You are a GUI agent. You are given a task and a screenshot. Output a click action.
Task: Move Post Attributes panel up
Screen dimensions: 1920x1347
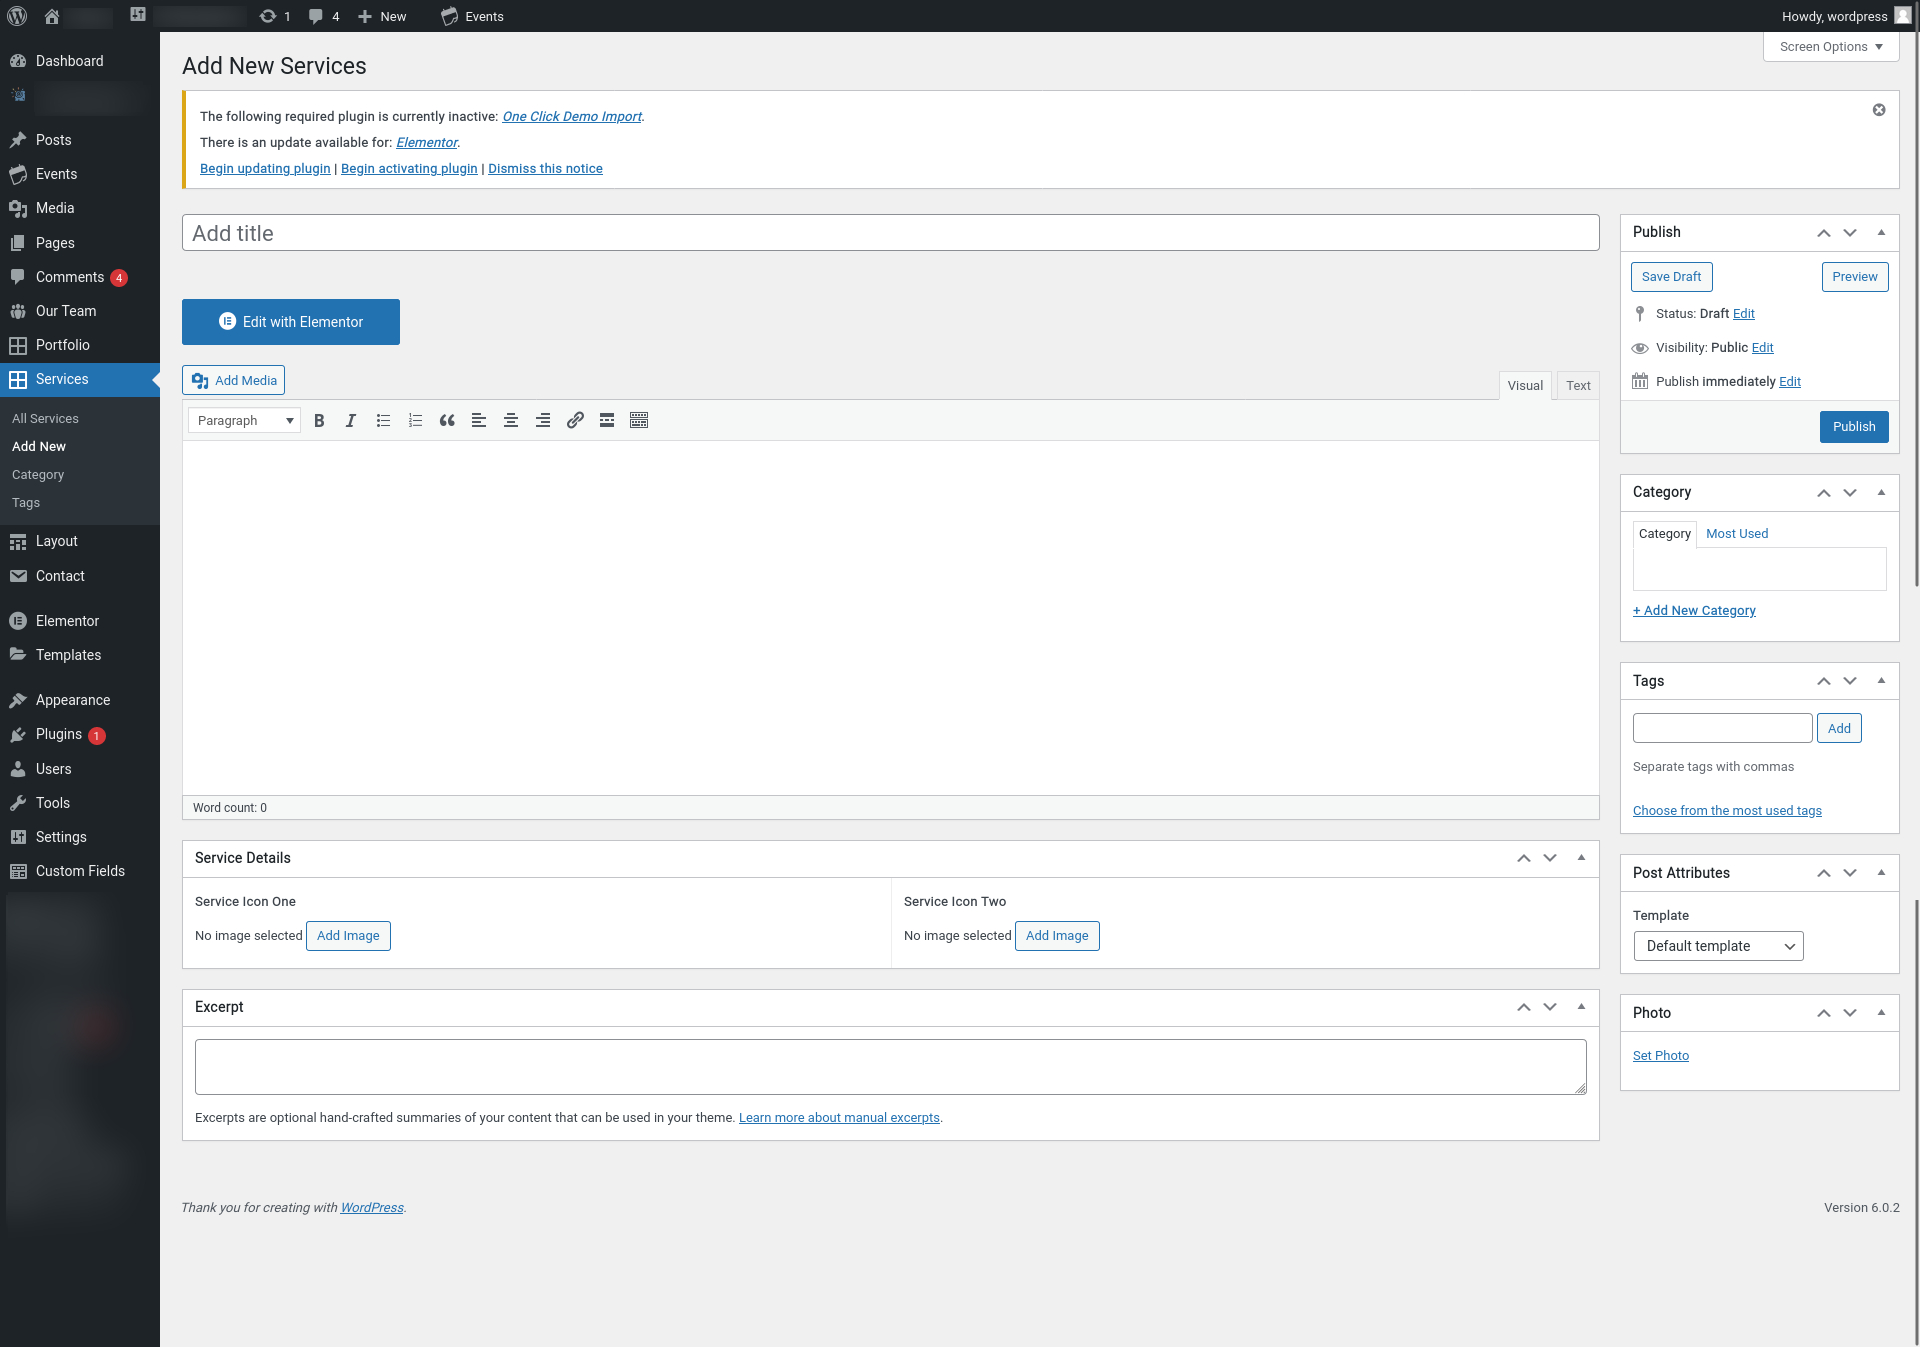tap(1824, 874)
